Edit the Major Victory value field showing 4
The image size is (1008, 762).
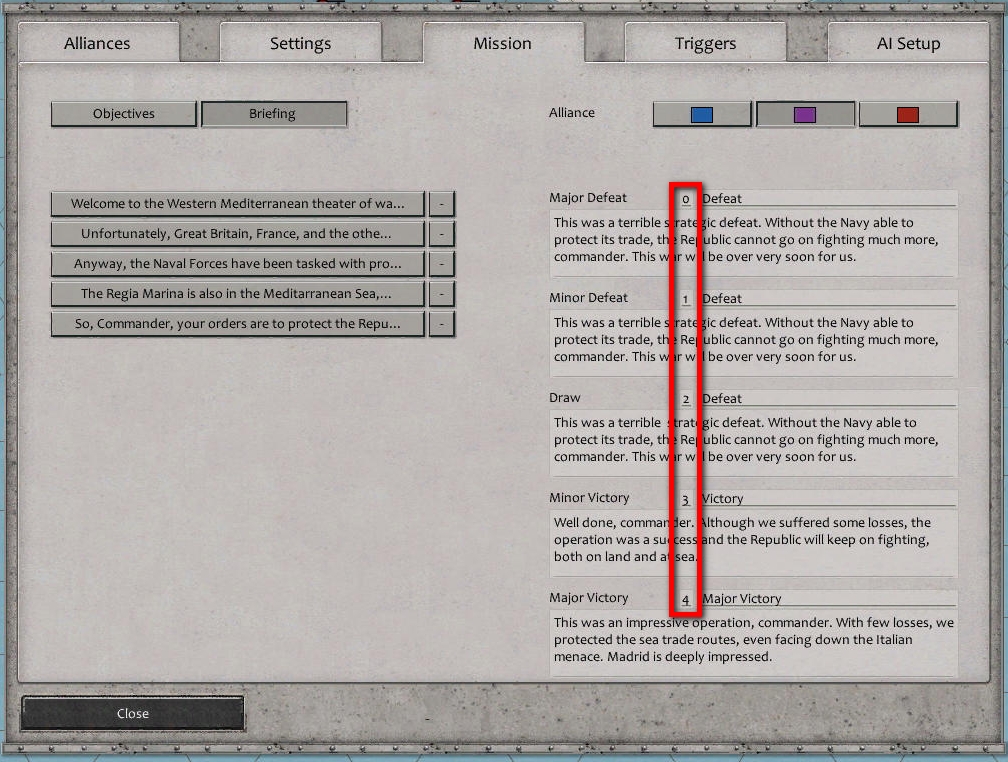(685, 598)
